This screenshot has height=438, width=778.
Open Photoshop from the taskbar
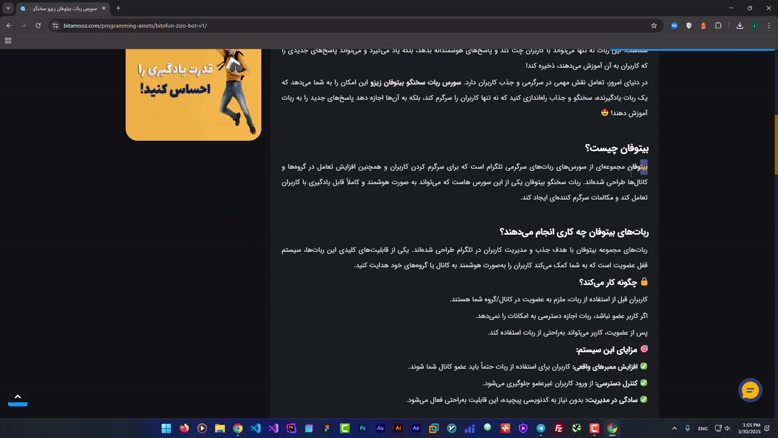(363, 428)
